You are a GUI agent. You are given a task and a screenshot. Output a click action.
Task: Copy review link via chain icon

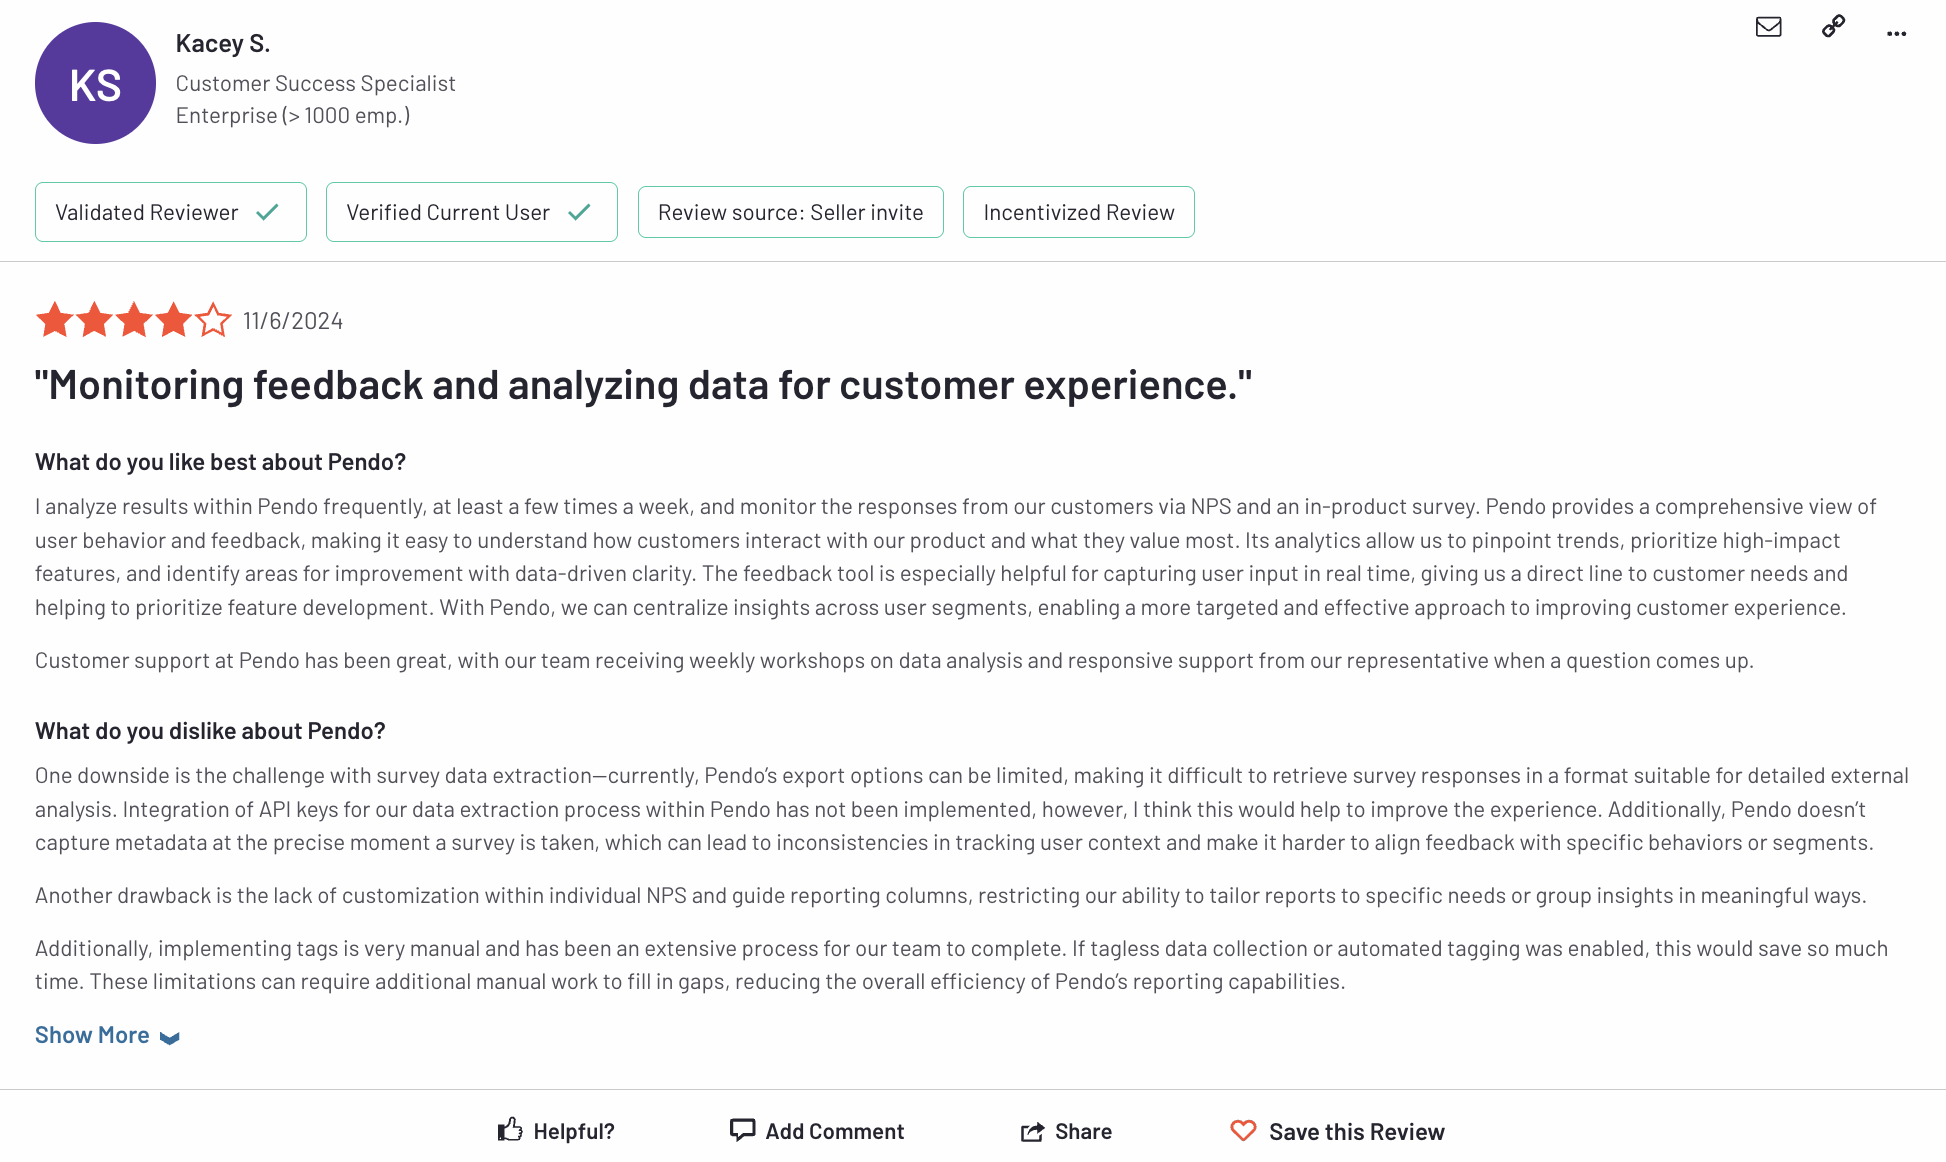tap(1833, 26)
